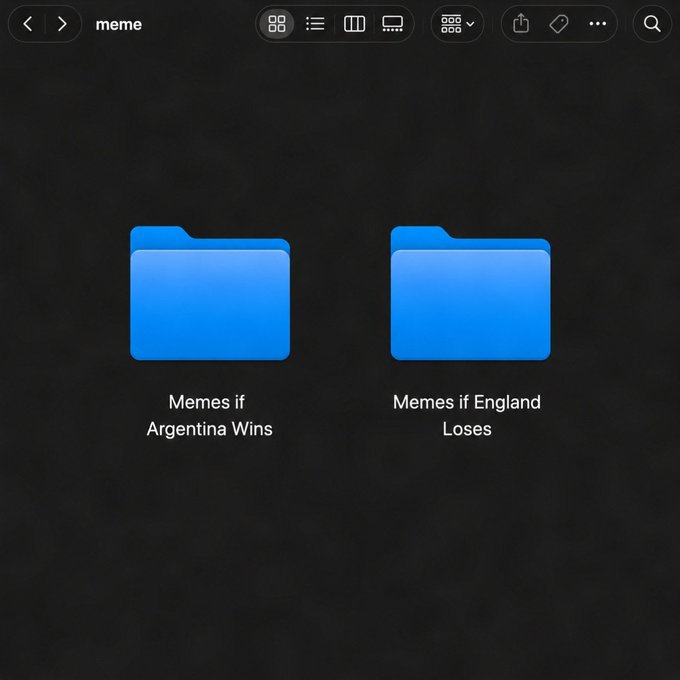Switch to column view
This screenshot has width=680, height=680.
pyautogui.click(x=354, y=24)
